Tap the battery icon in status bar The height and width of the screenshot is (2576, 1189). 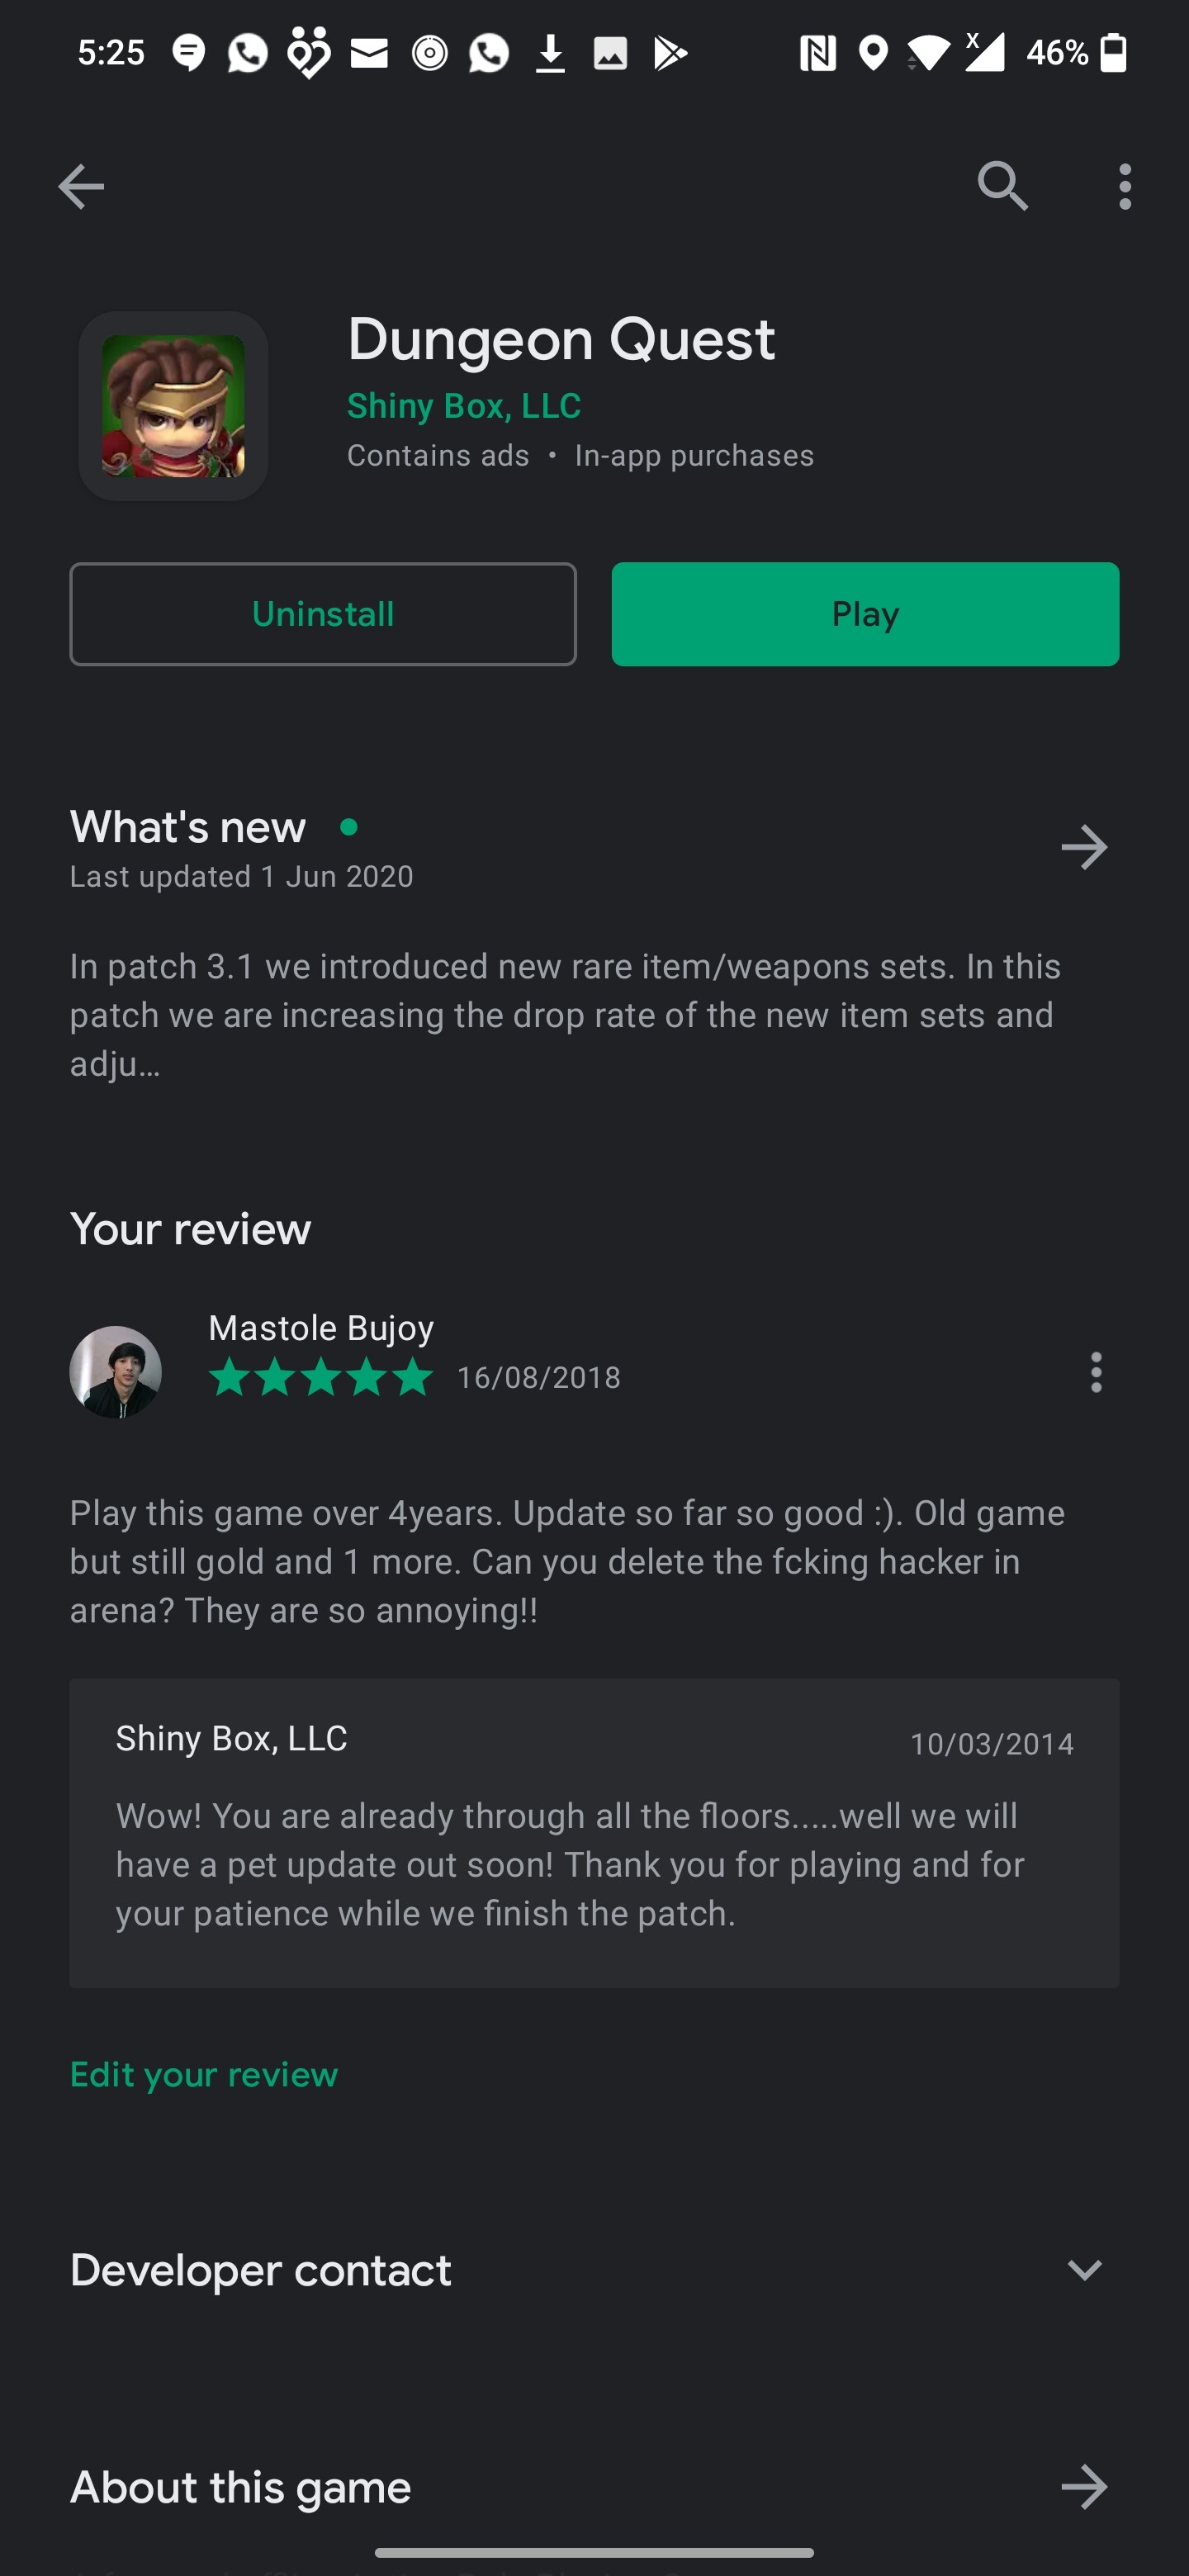[1113, 52]
